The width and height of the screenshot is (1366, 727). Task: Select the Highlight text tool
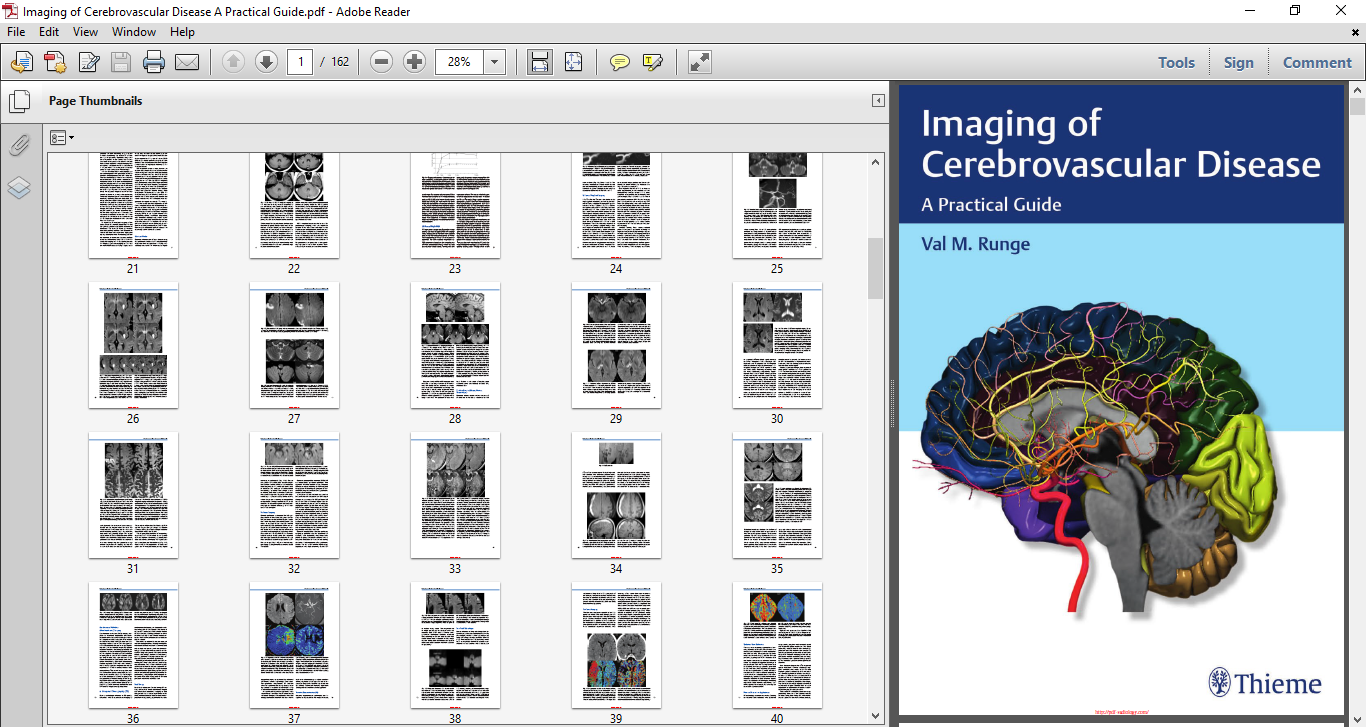[653, 62]
